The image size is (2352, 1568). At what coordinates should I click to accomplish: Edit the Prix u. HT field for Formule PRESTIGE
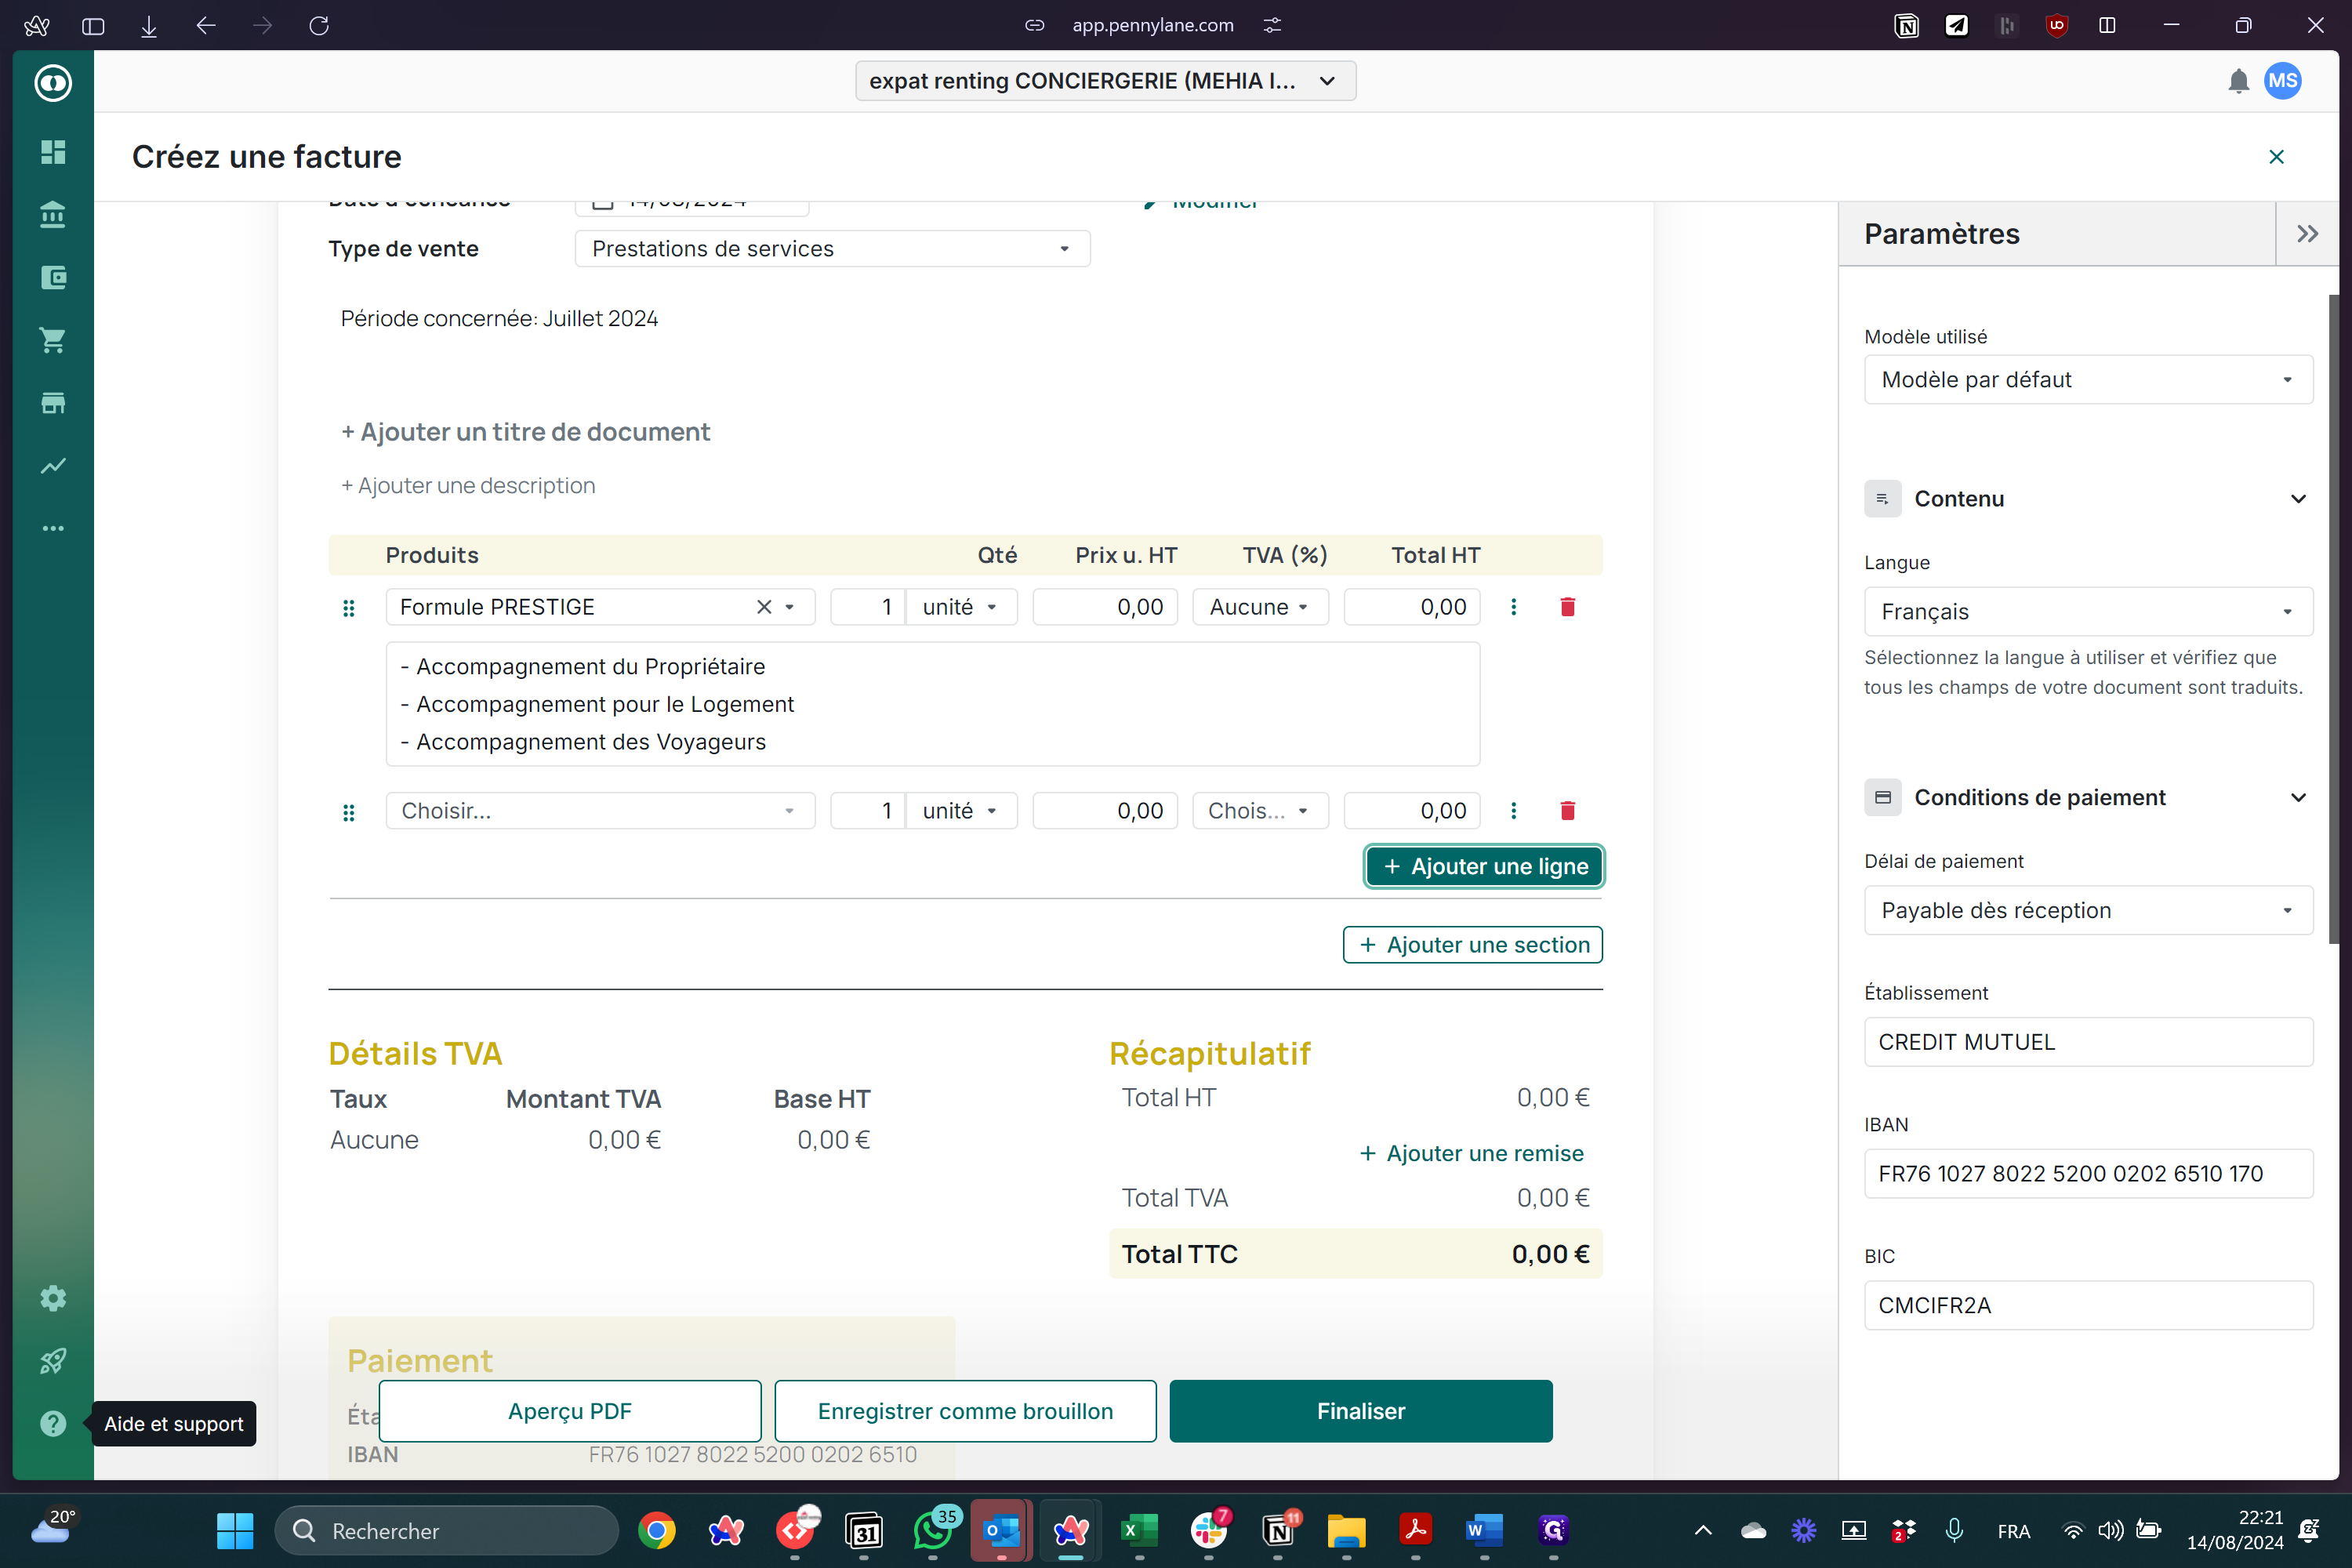tap(1104, 607)
